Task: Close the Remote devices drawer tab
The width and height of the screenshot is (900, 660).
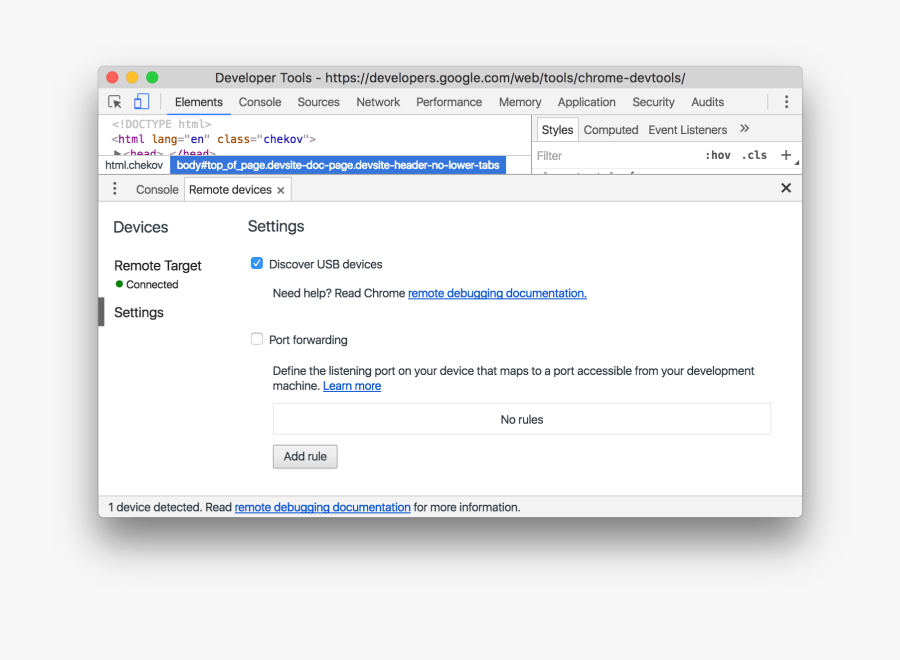Action: tap(281, 190)
